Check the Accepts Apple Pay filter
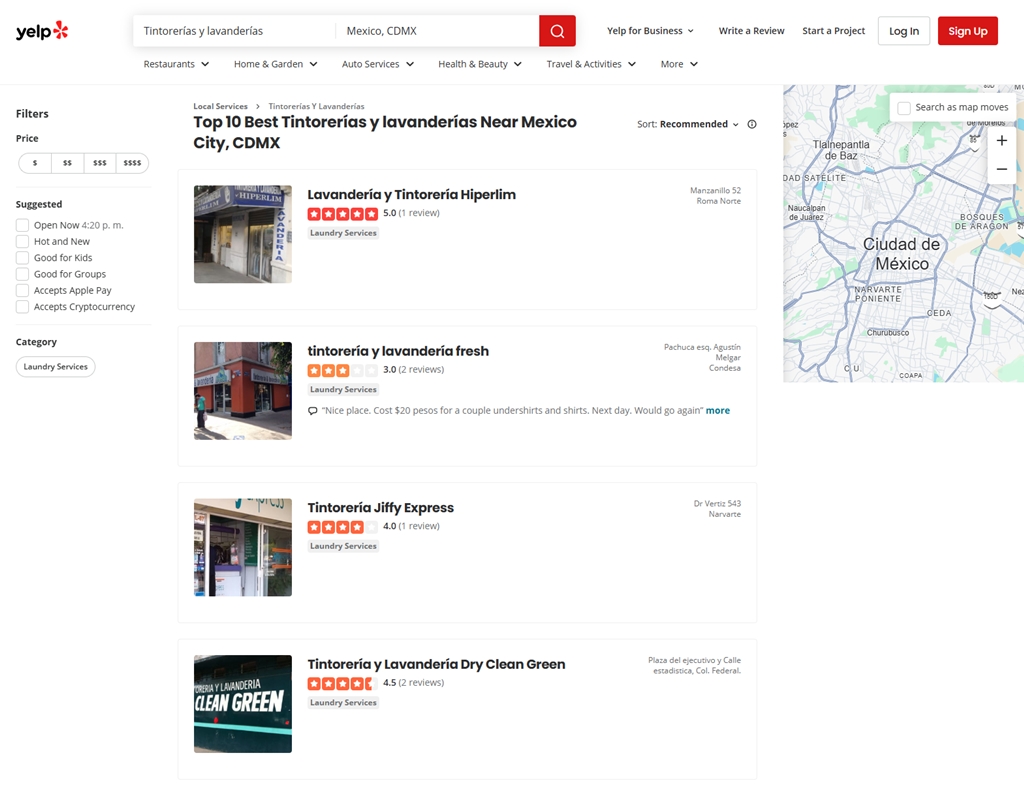The width and height of the screenshot is (1024, 788). (x=22, y=291)
